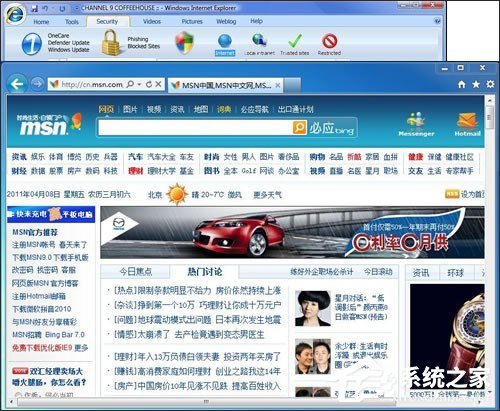Screen dimensions: 500x411
Task: Click the OneCare blue number one icon
Action: click(x=31, y=44)
